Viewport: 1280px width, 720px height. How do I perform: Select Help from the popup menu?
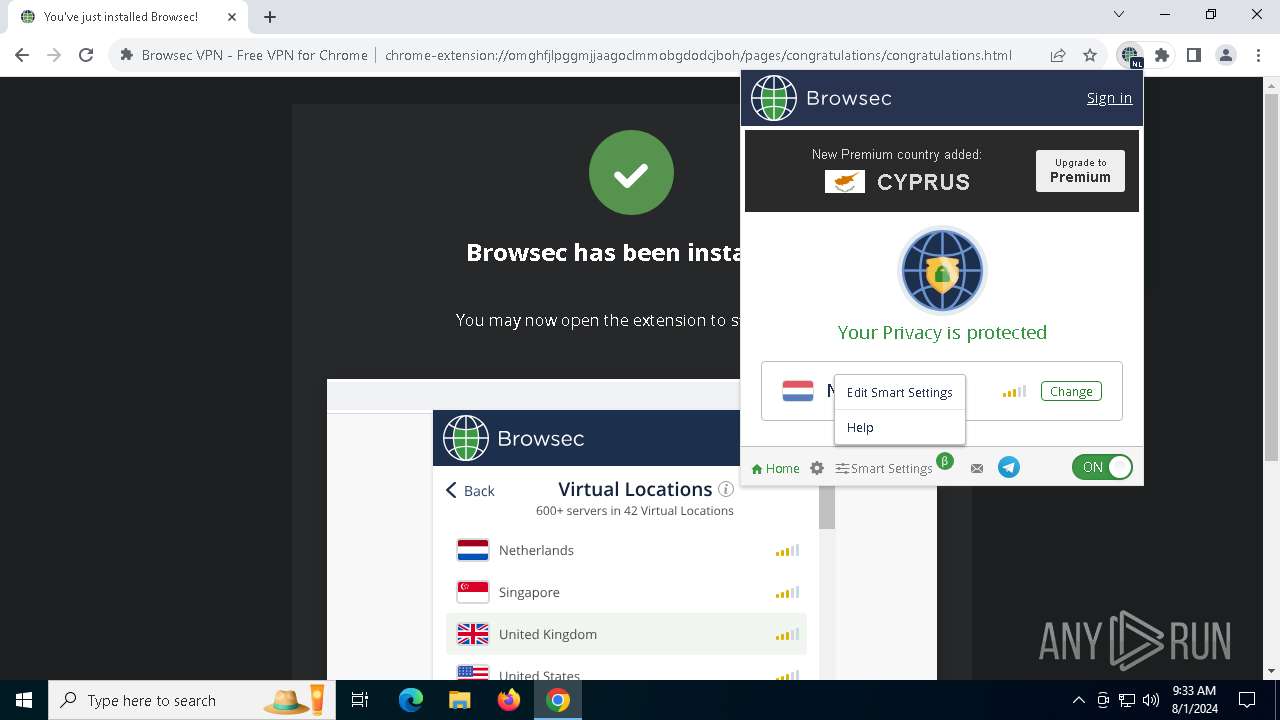(899, 427)
